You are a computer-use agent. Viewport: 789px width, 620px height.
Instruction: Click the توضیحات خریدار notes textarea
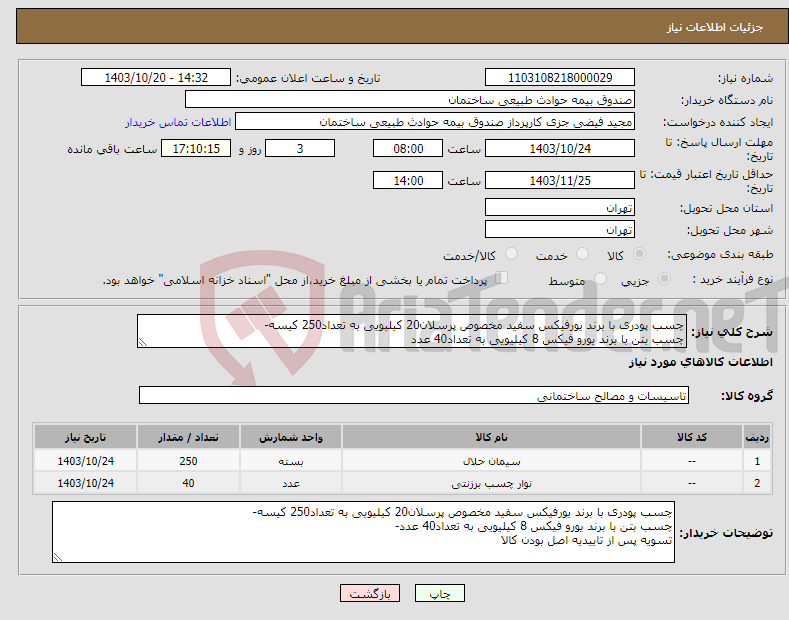[363, 532]
